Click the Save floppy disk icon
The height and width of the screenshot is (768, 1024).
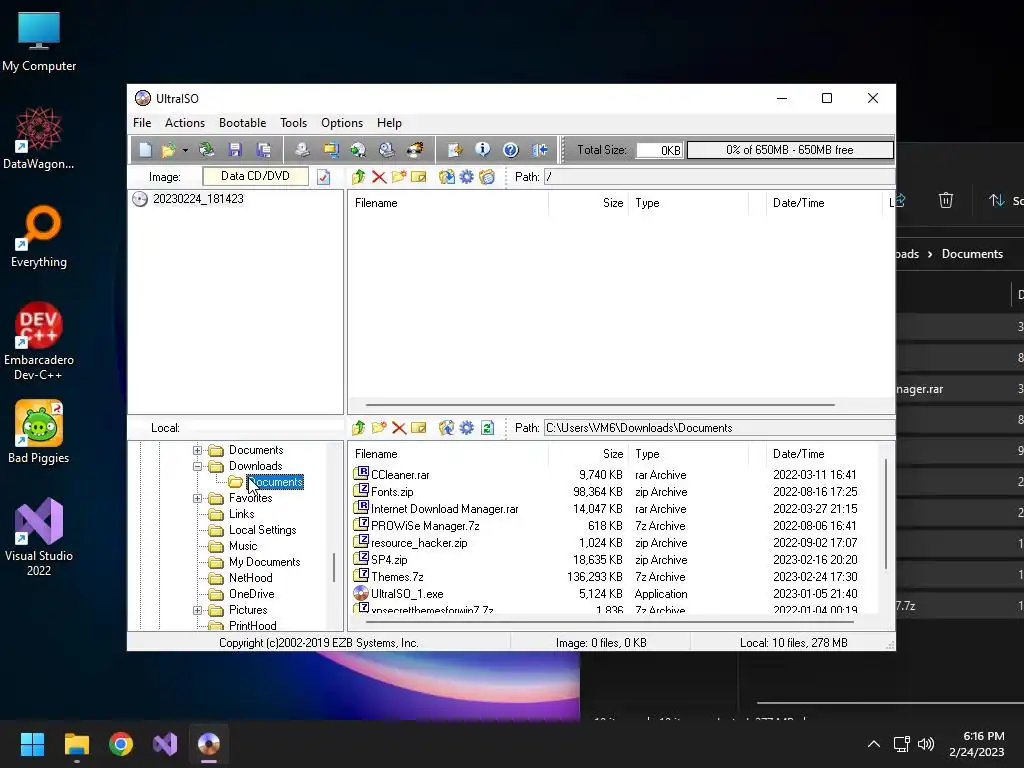235,150
